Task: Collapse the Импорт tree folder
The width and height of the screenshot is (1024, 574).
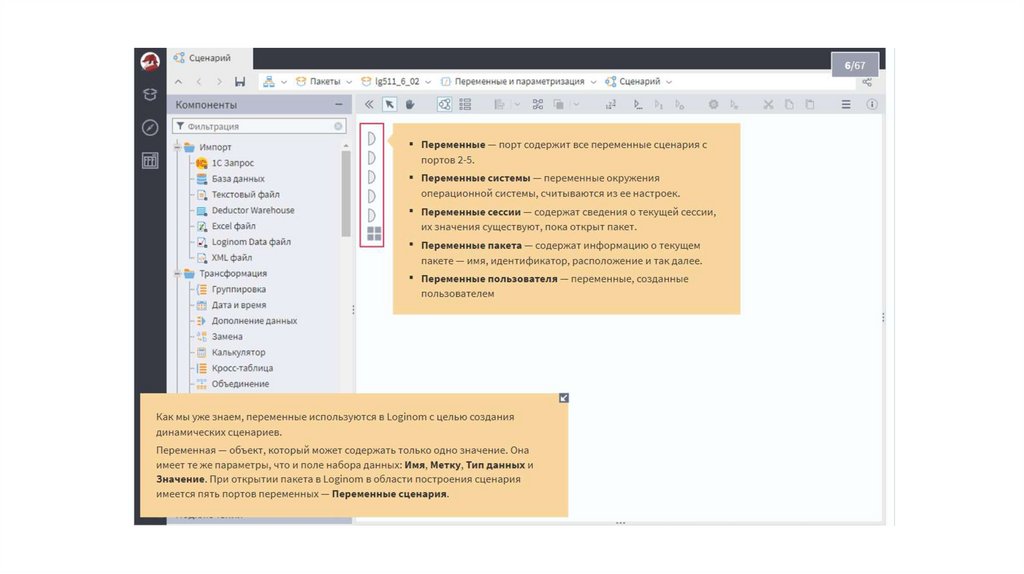Action: (x=179, y=147)
